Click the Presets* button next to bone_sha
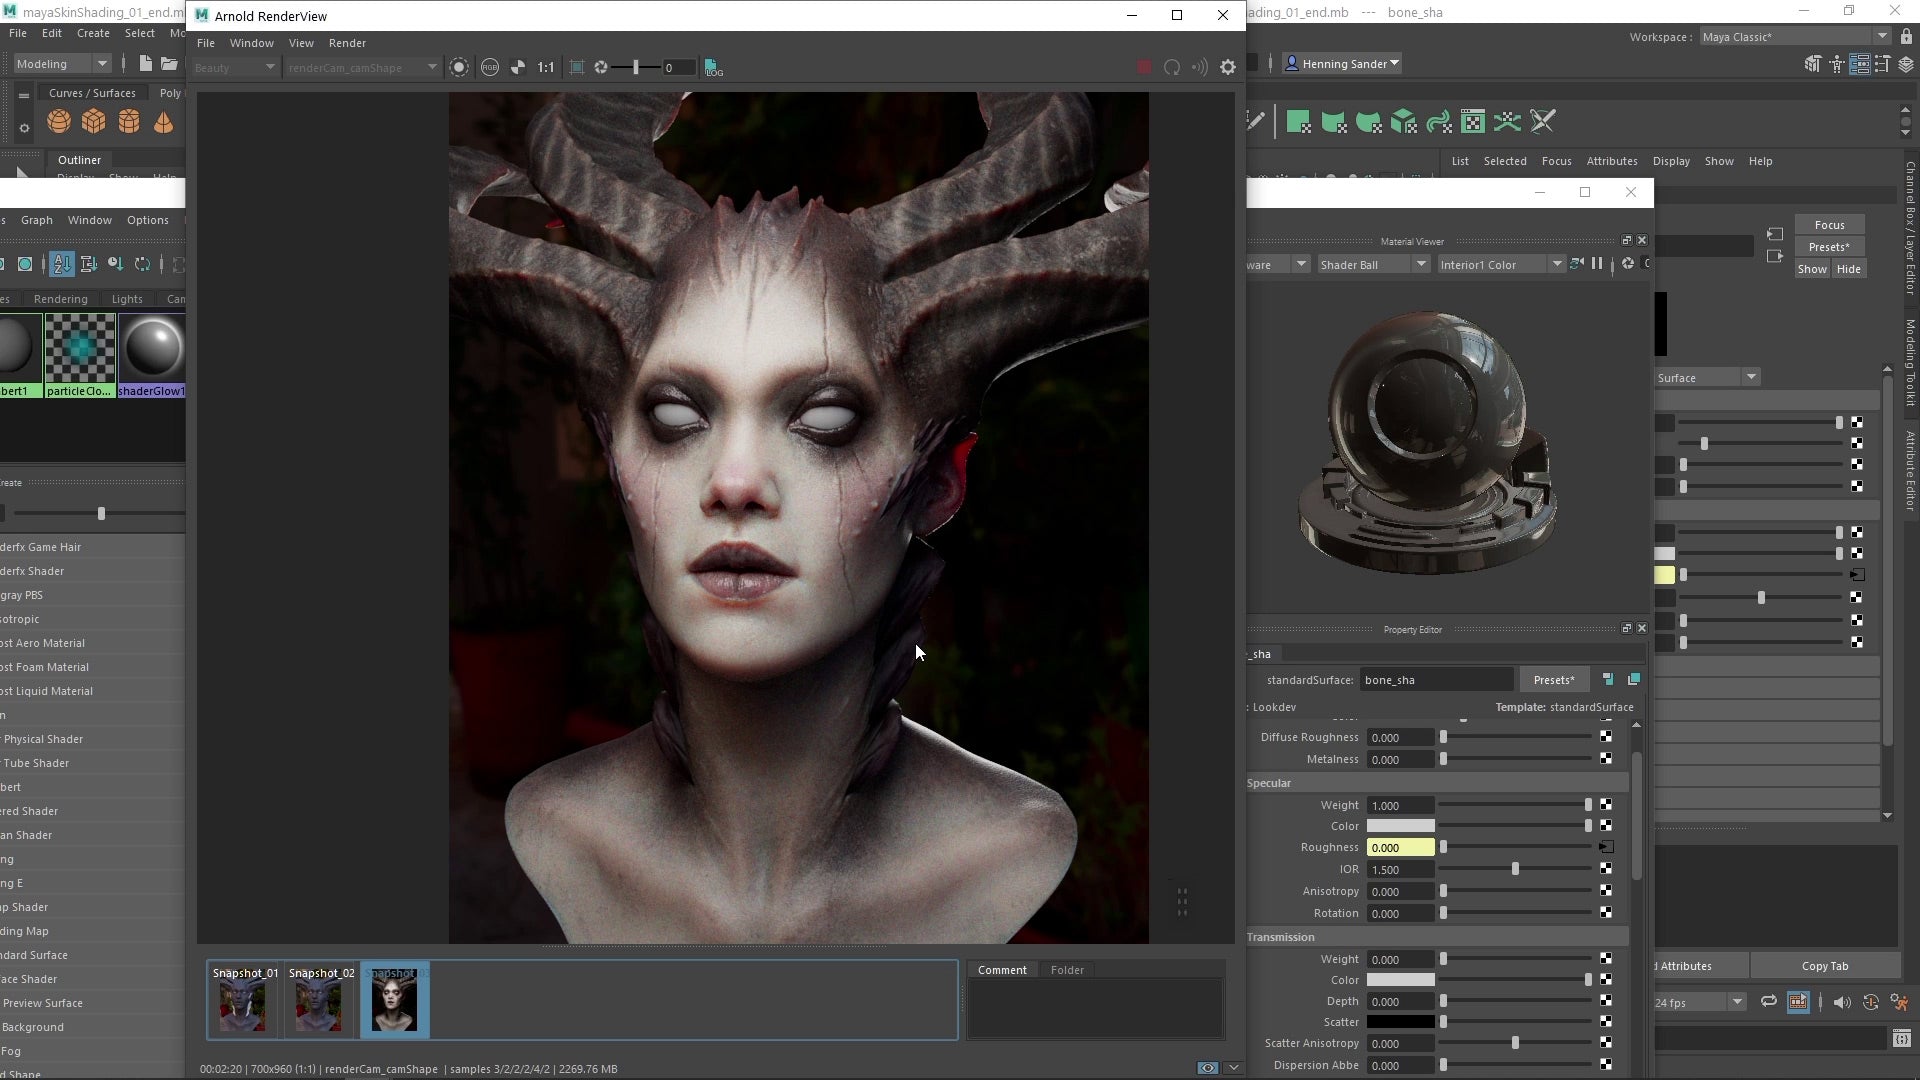 (x=1553, y=680)
